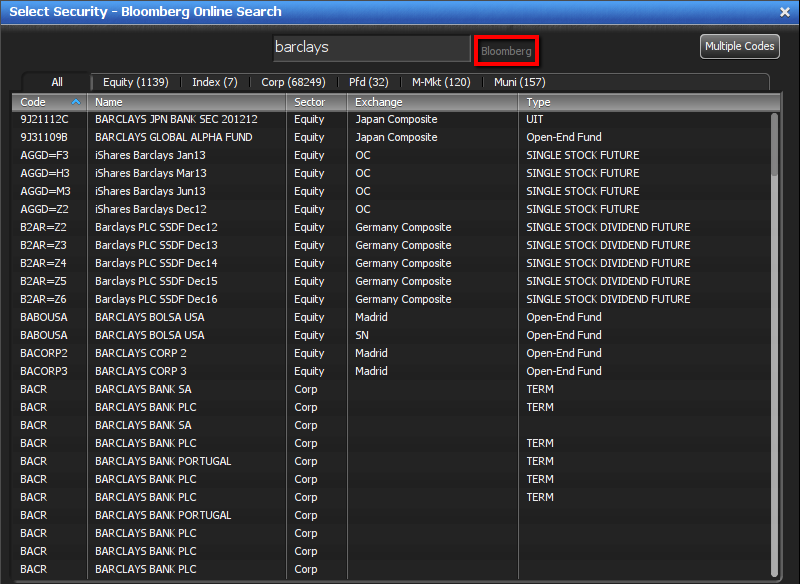Click the Bloomberg source button
The height and width of the screenshot is (584, 800).
(x=506, y=51)
